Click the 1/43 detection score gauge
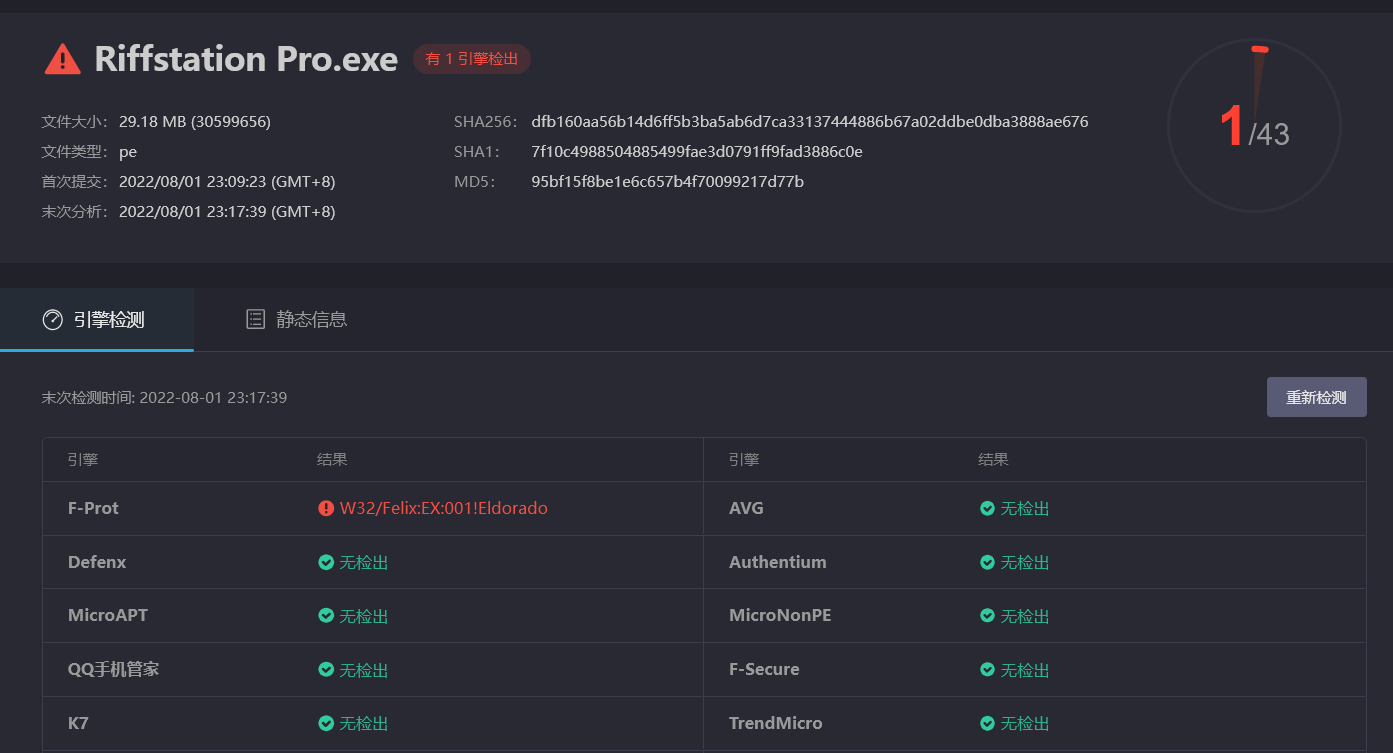The width and height of the screenshot is (1393, 753). pos(1253,126)
